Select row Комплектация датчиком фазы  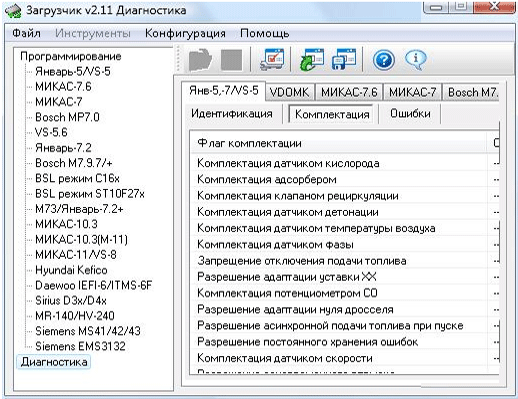(345, 245)
